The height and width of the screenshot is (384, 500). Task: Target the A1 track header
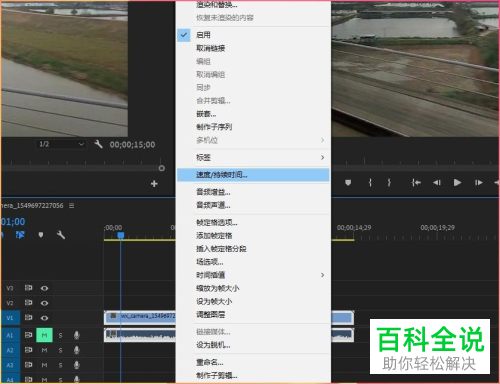(x=10, y=335)
